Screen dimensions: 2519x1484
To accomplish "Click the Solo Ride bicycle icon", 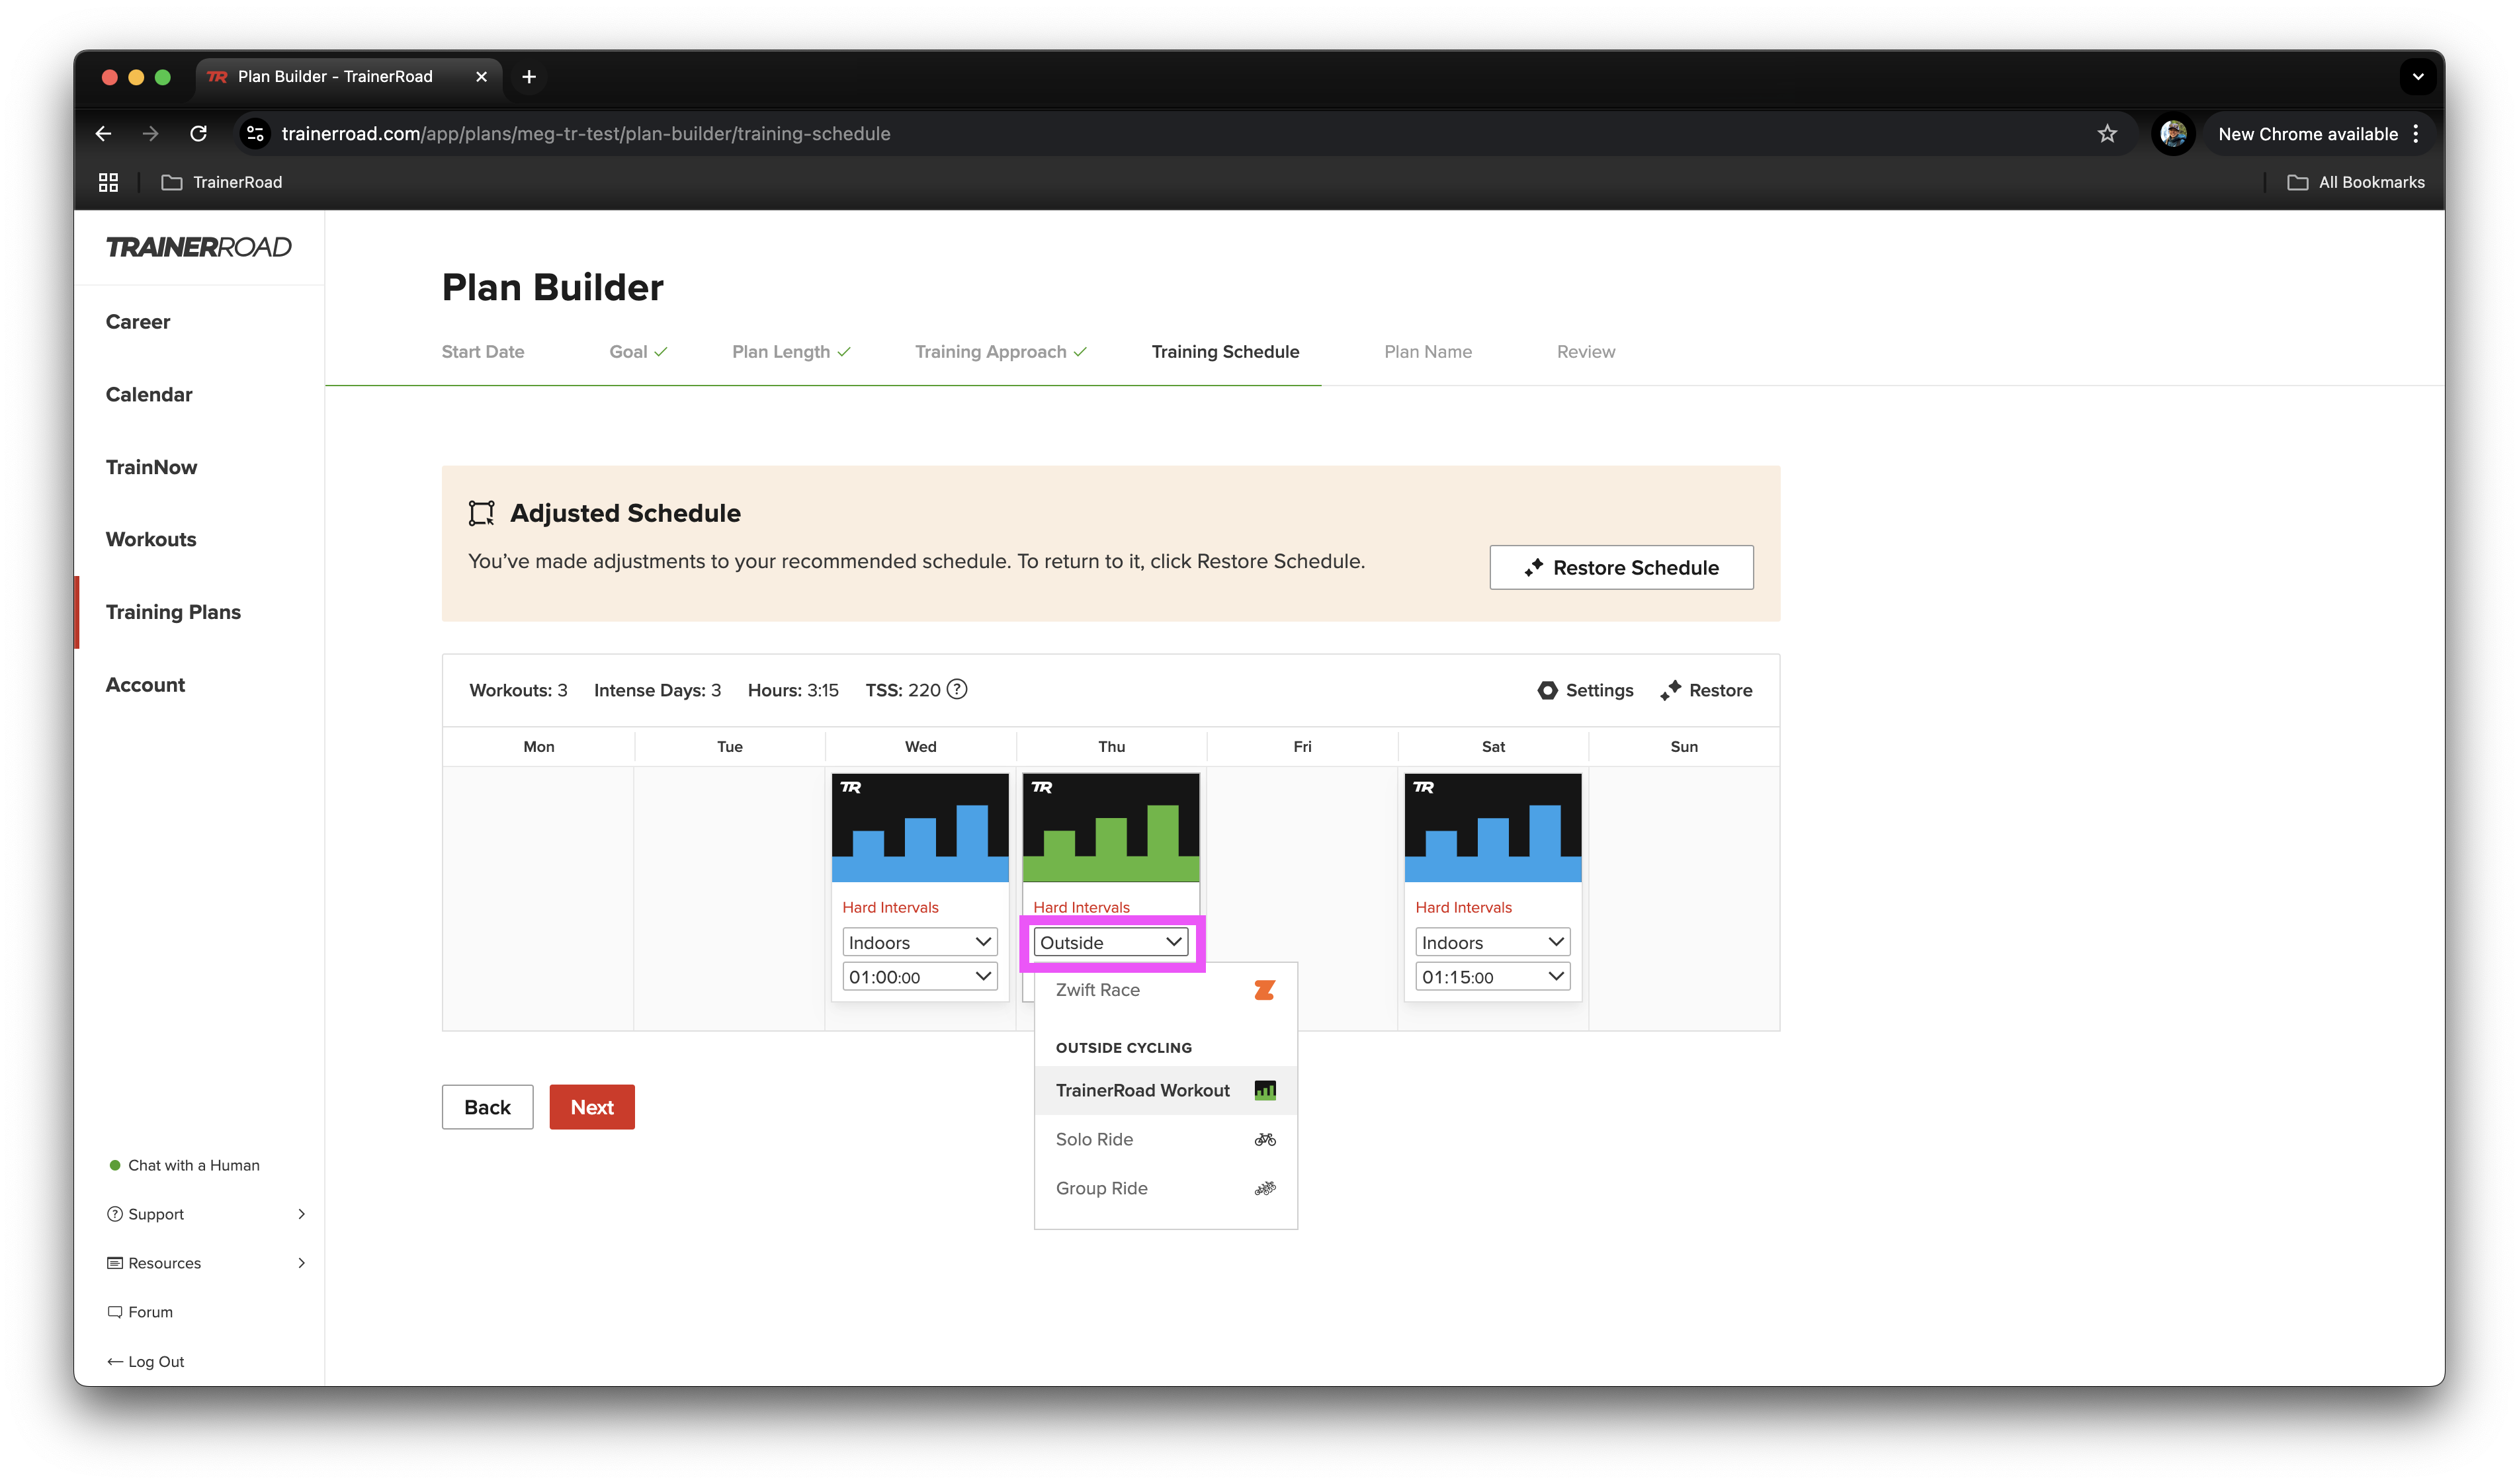I will point(1265,1139).
